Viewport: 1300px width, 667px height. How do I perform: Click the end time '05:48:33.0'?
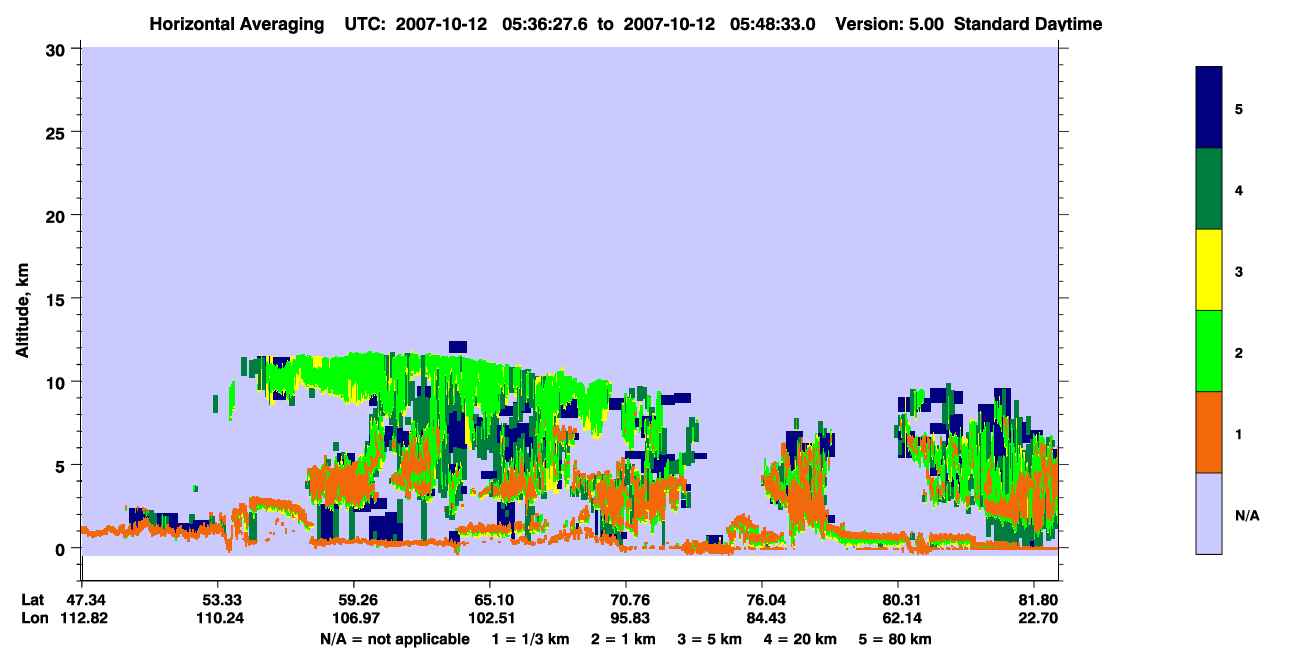pyautogui.click(x=771, y=24)
